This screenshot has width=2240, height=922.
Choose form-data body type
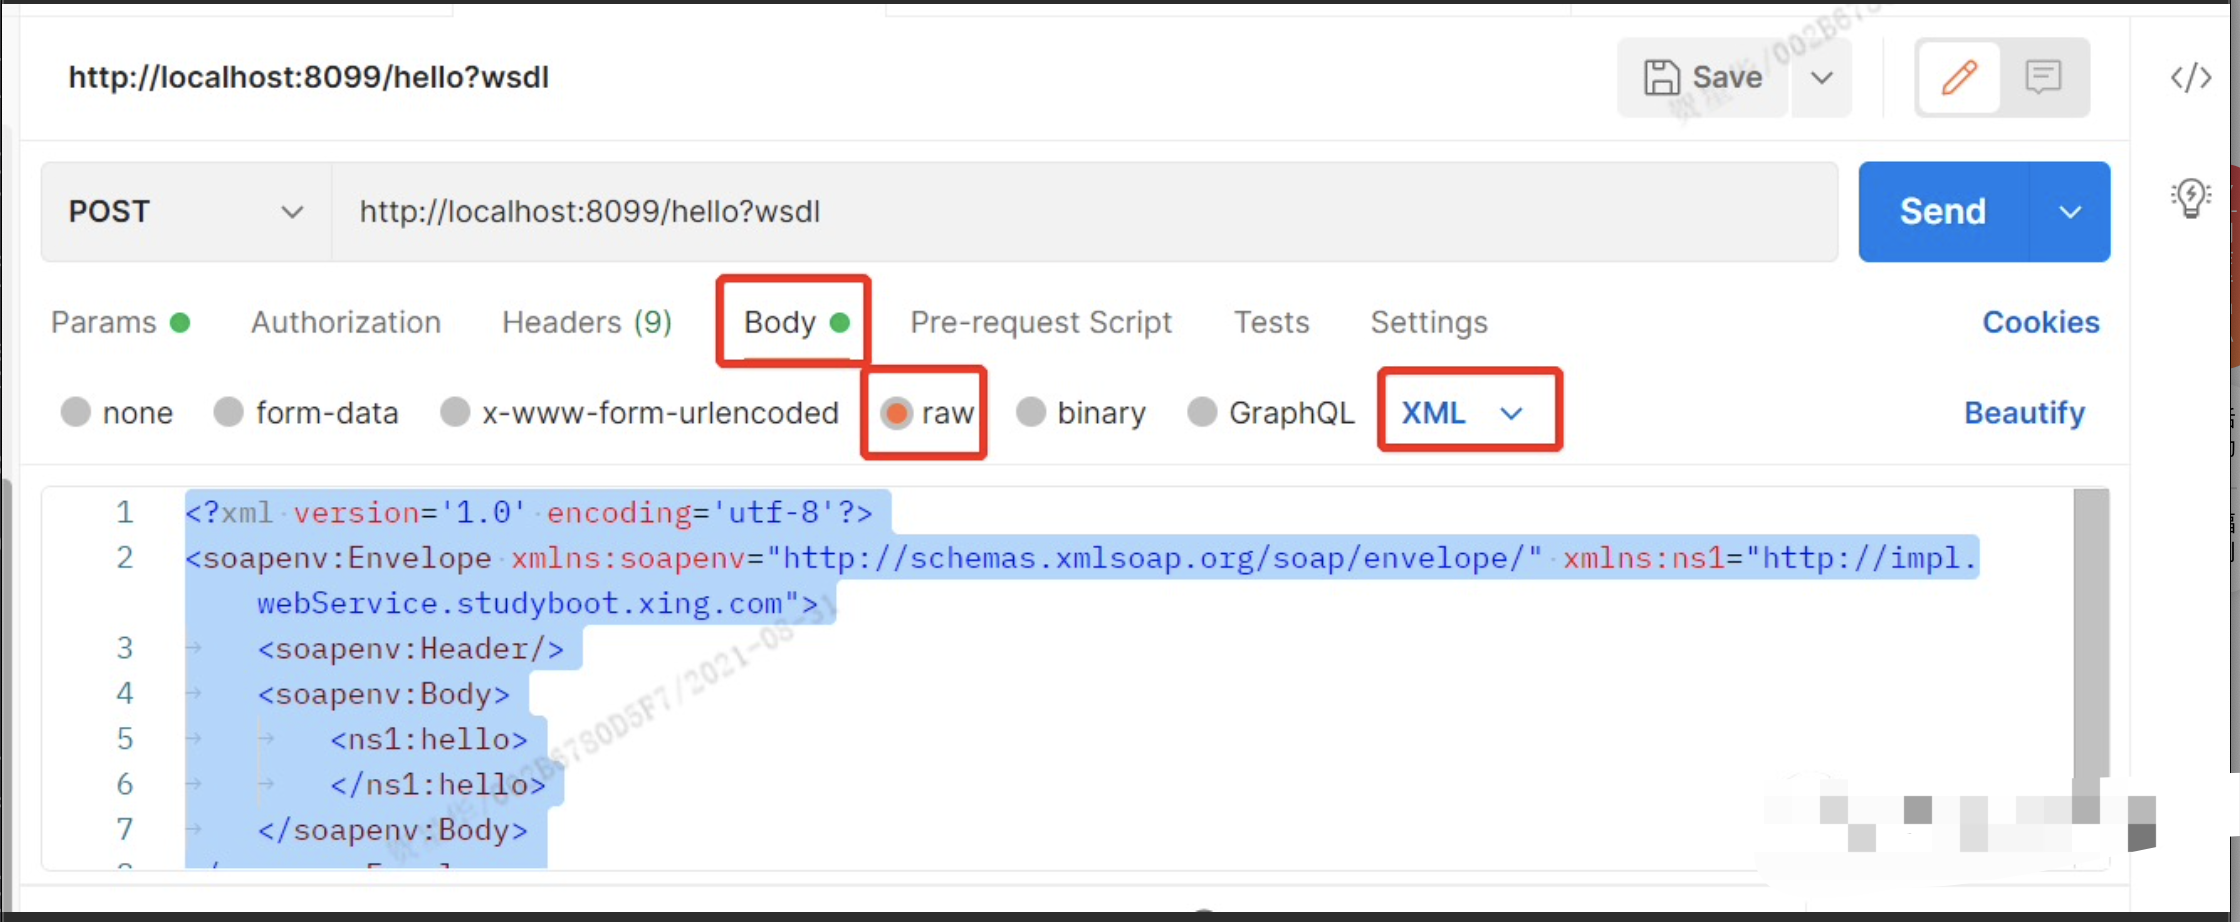229,413
